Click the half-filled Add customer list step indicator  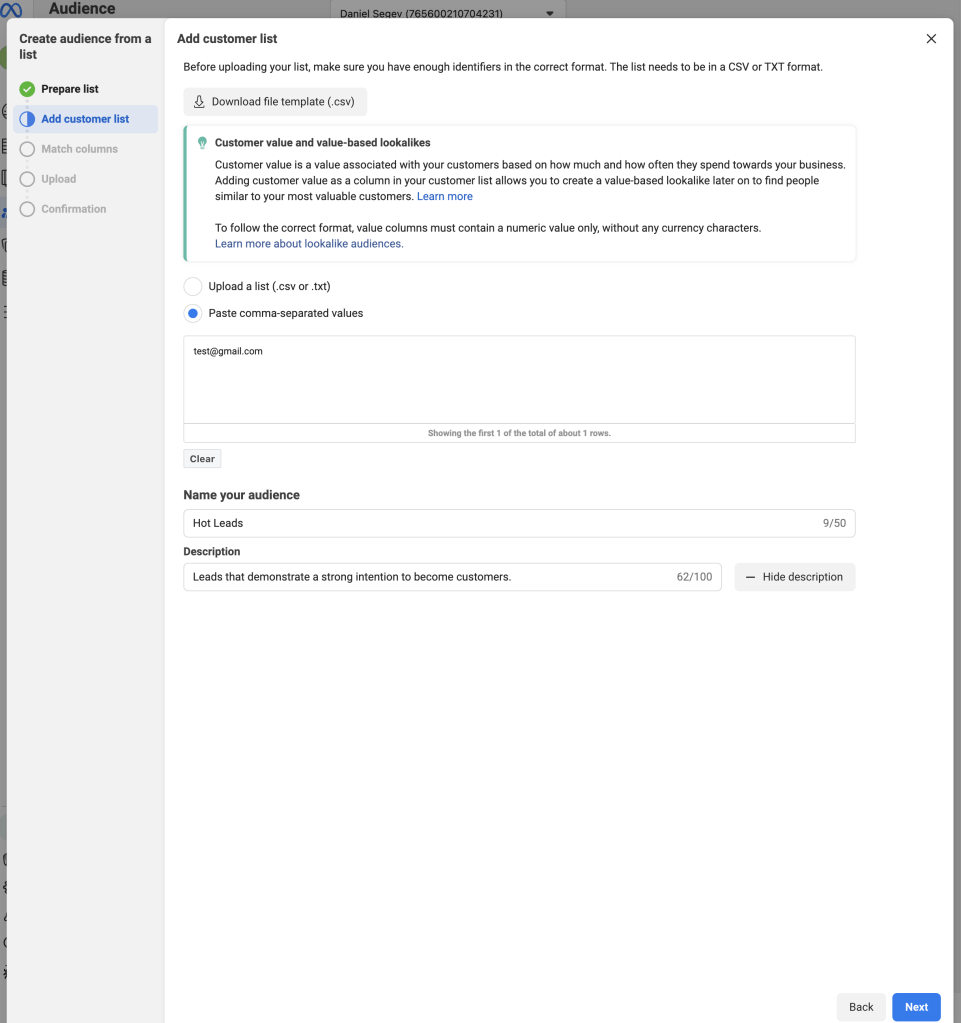26,118
